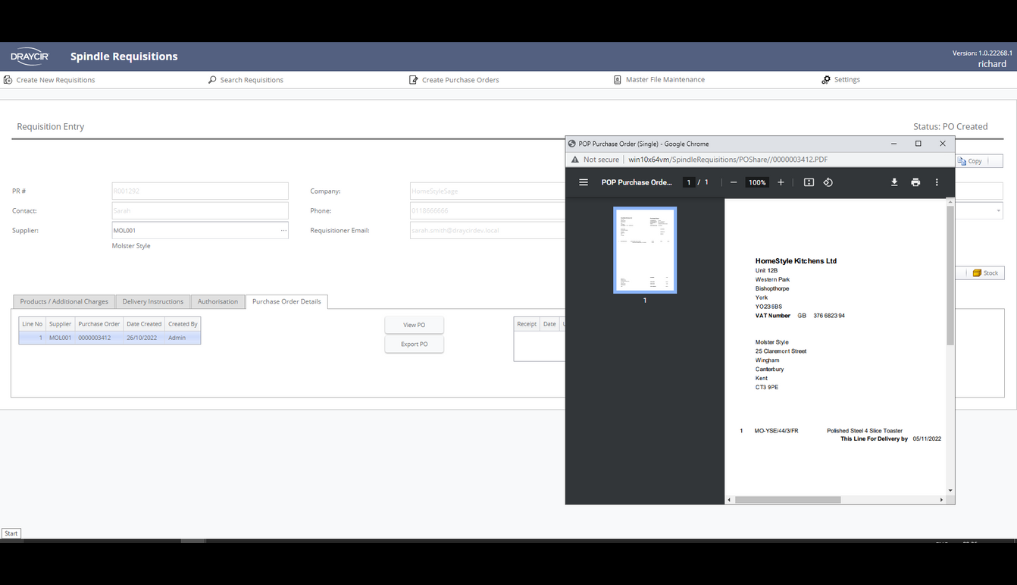Select the Purchase Order Details tab
This screenshot has height=585, width=1017.
[x=287, y=302]
